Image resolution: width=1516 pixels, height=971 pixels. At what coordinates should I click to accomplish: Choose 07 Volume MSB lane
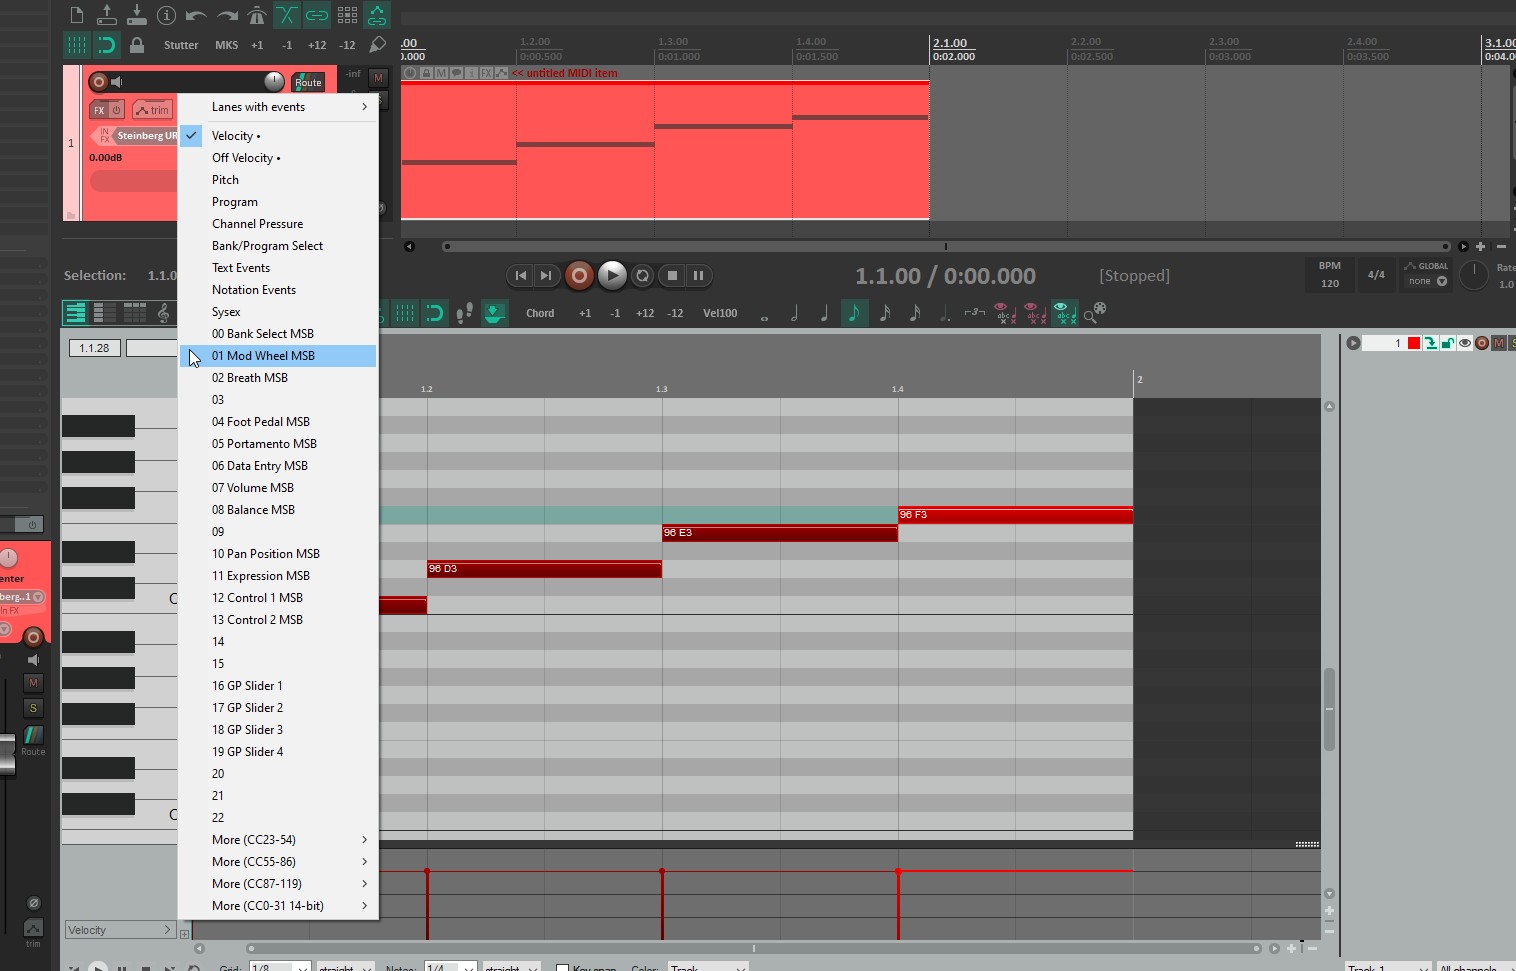[279, 488]
